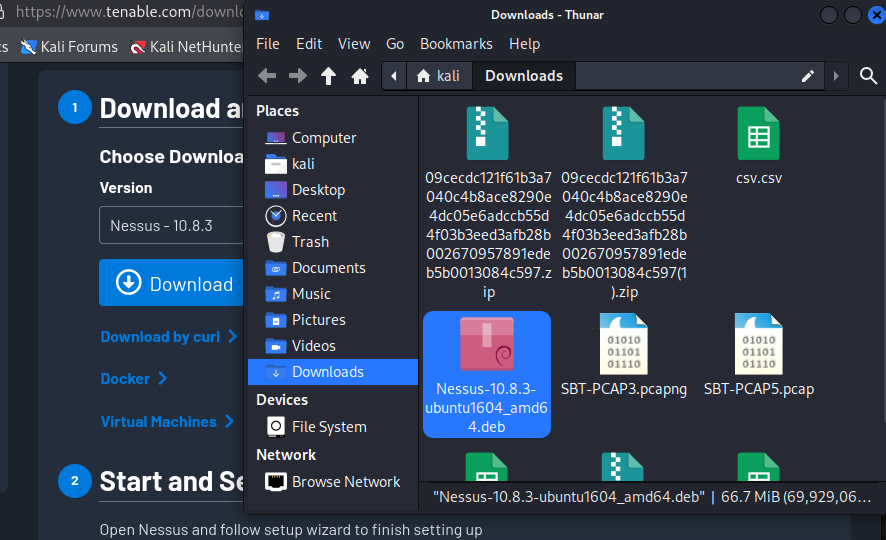
Task: Open the File menu in Thunar
Action: click(x=268, y=44)
